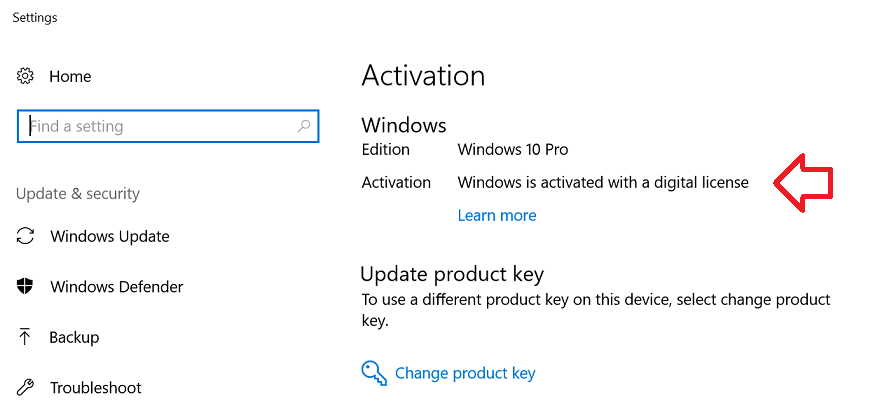This screenshot has height=418, width=894.
Task: Open the Troubleshoot sidebar label
Action: pyautogui.click(x=96, y=388)
